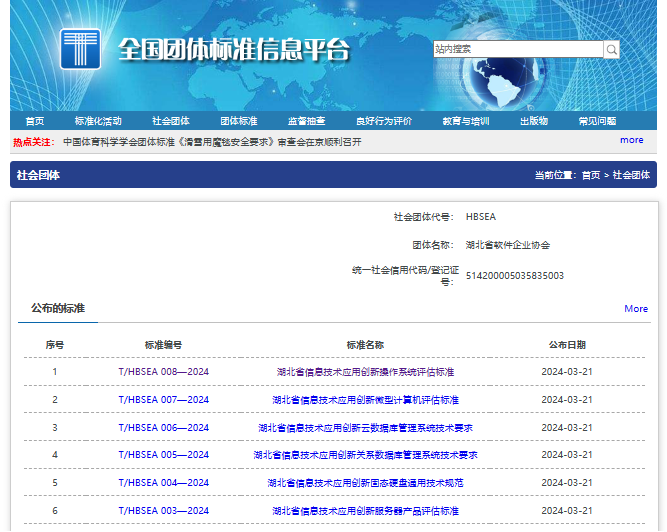Screen dimensions: 667x532
Task: Open 湖北省信息技术应用创新微型计算机评估标准
Action: [x=365, y=400]
